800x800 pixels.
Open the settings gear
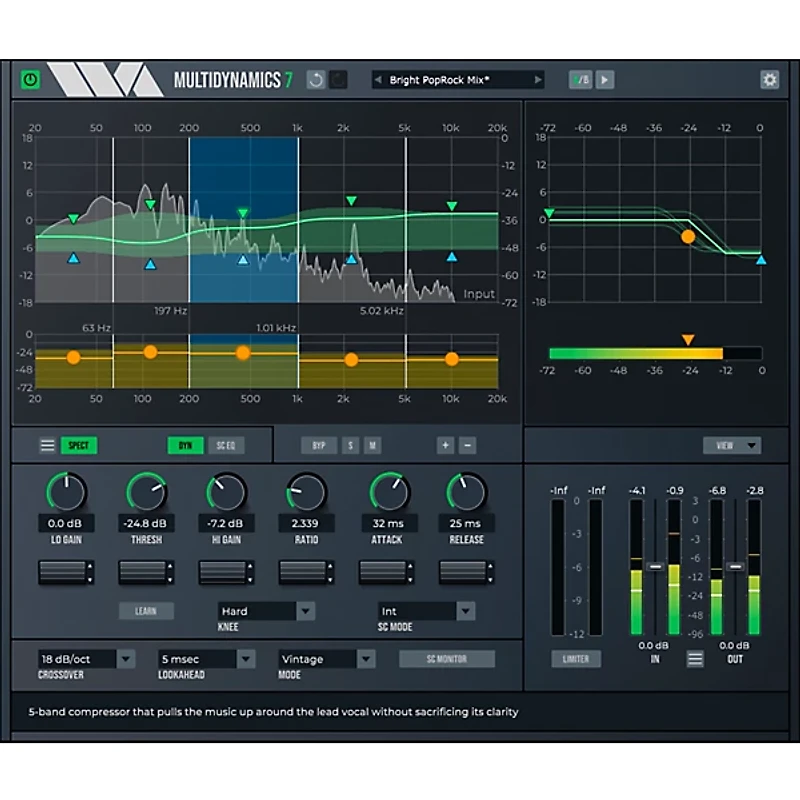click(x=769, y=80)
